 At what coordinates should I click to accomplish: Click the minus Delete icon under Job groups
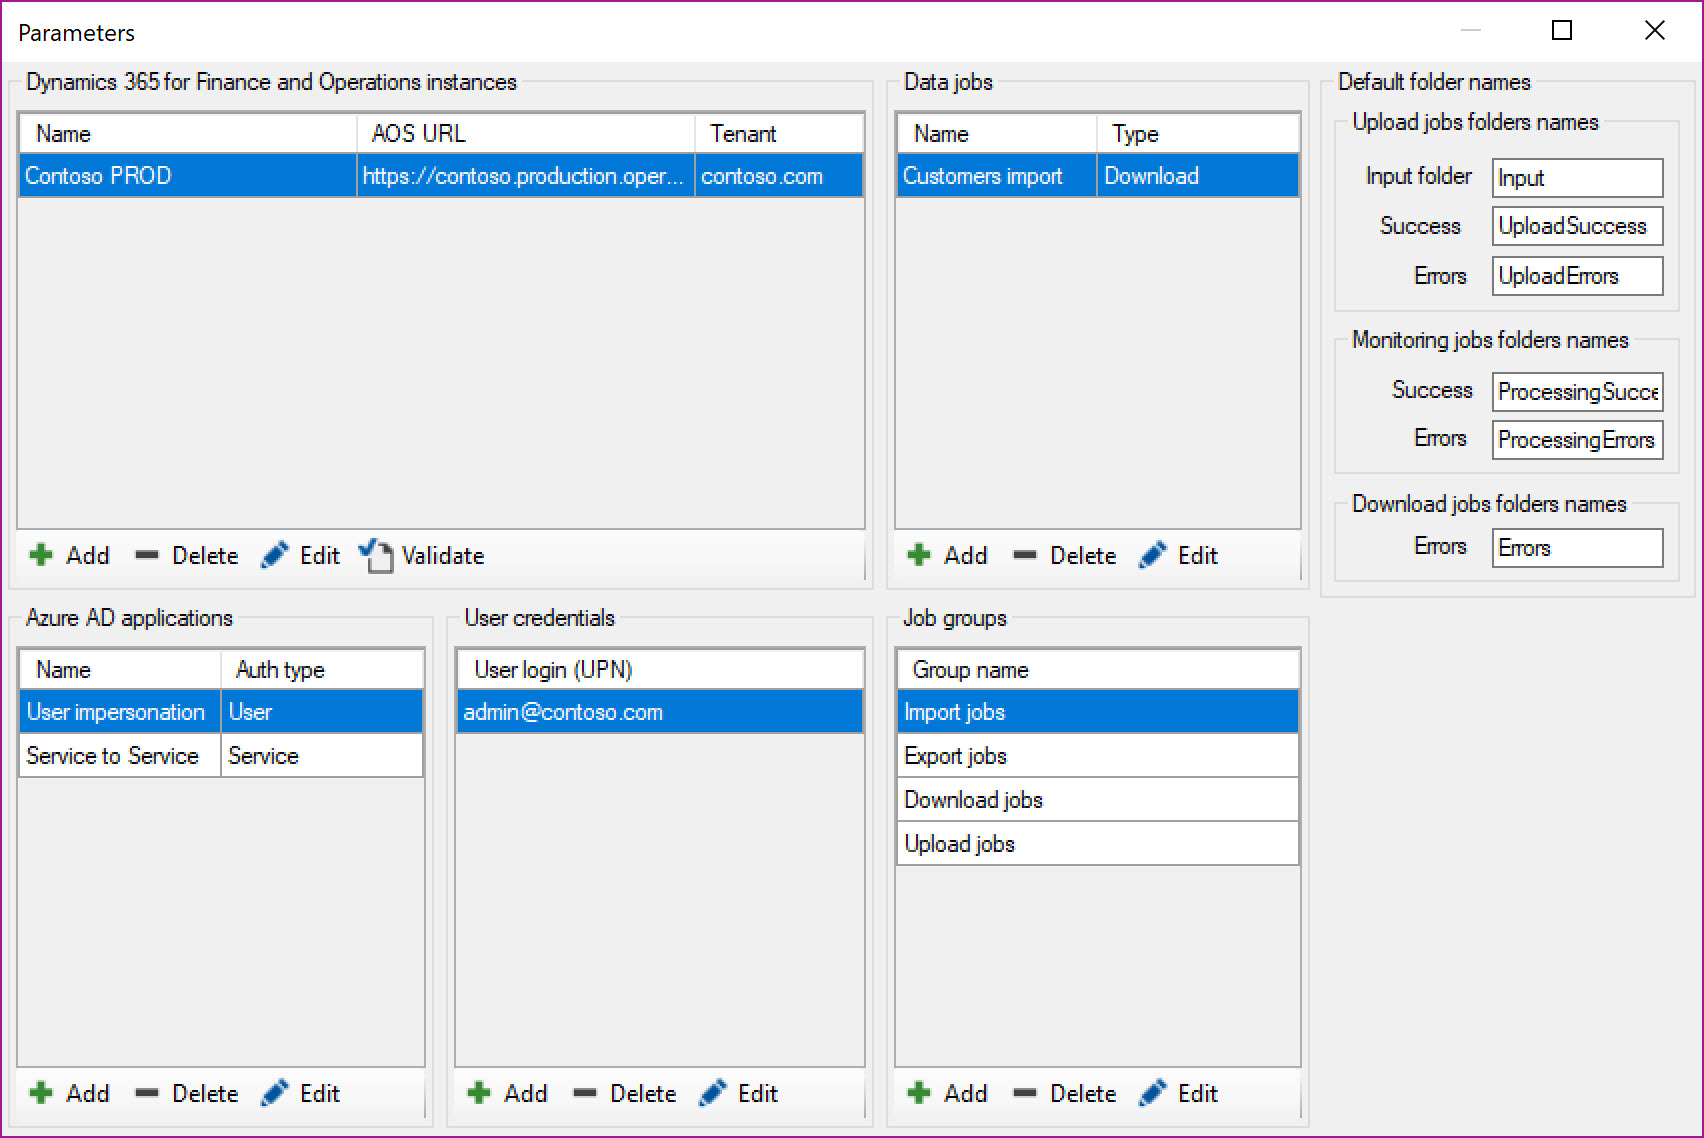[1025, 1093]
